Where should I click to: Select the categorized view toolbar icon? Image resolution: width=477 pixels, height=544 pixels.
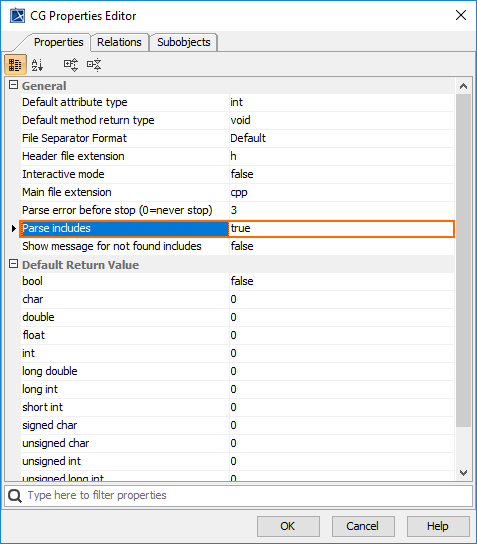15,65
